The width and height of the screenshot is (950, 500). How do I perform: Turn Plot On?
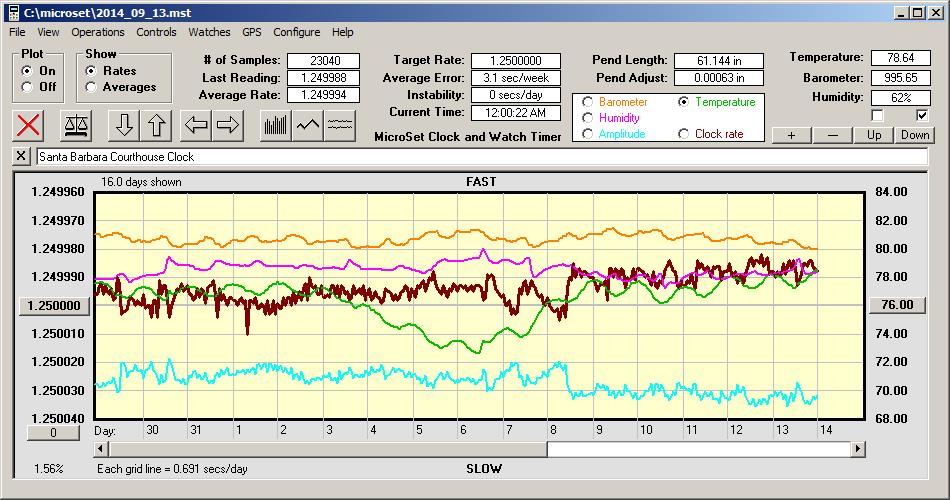(x=27, y=71)
